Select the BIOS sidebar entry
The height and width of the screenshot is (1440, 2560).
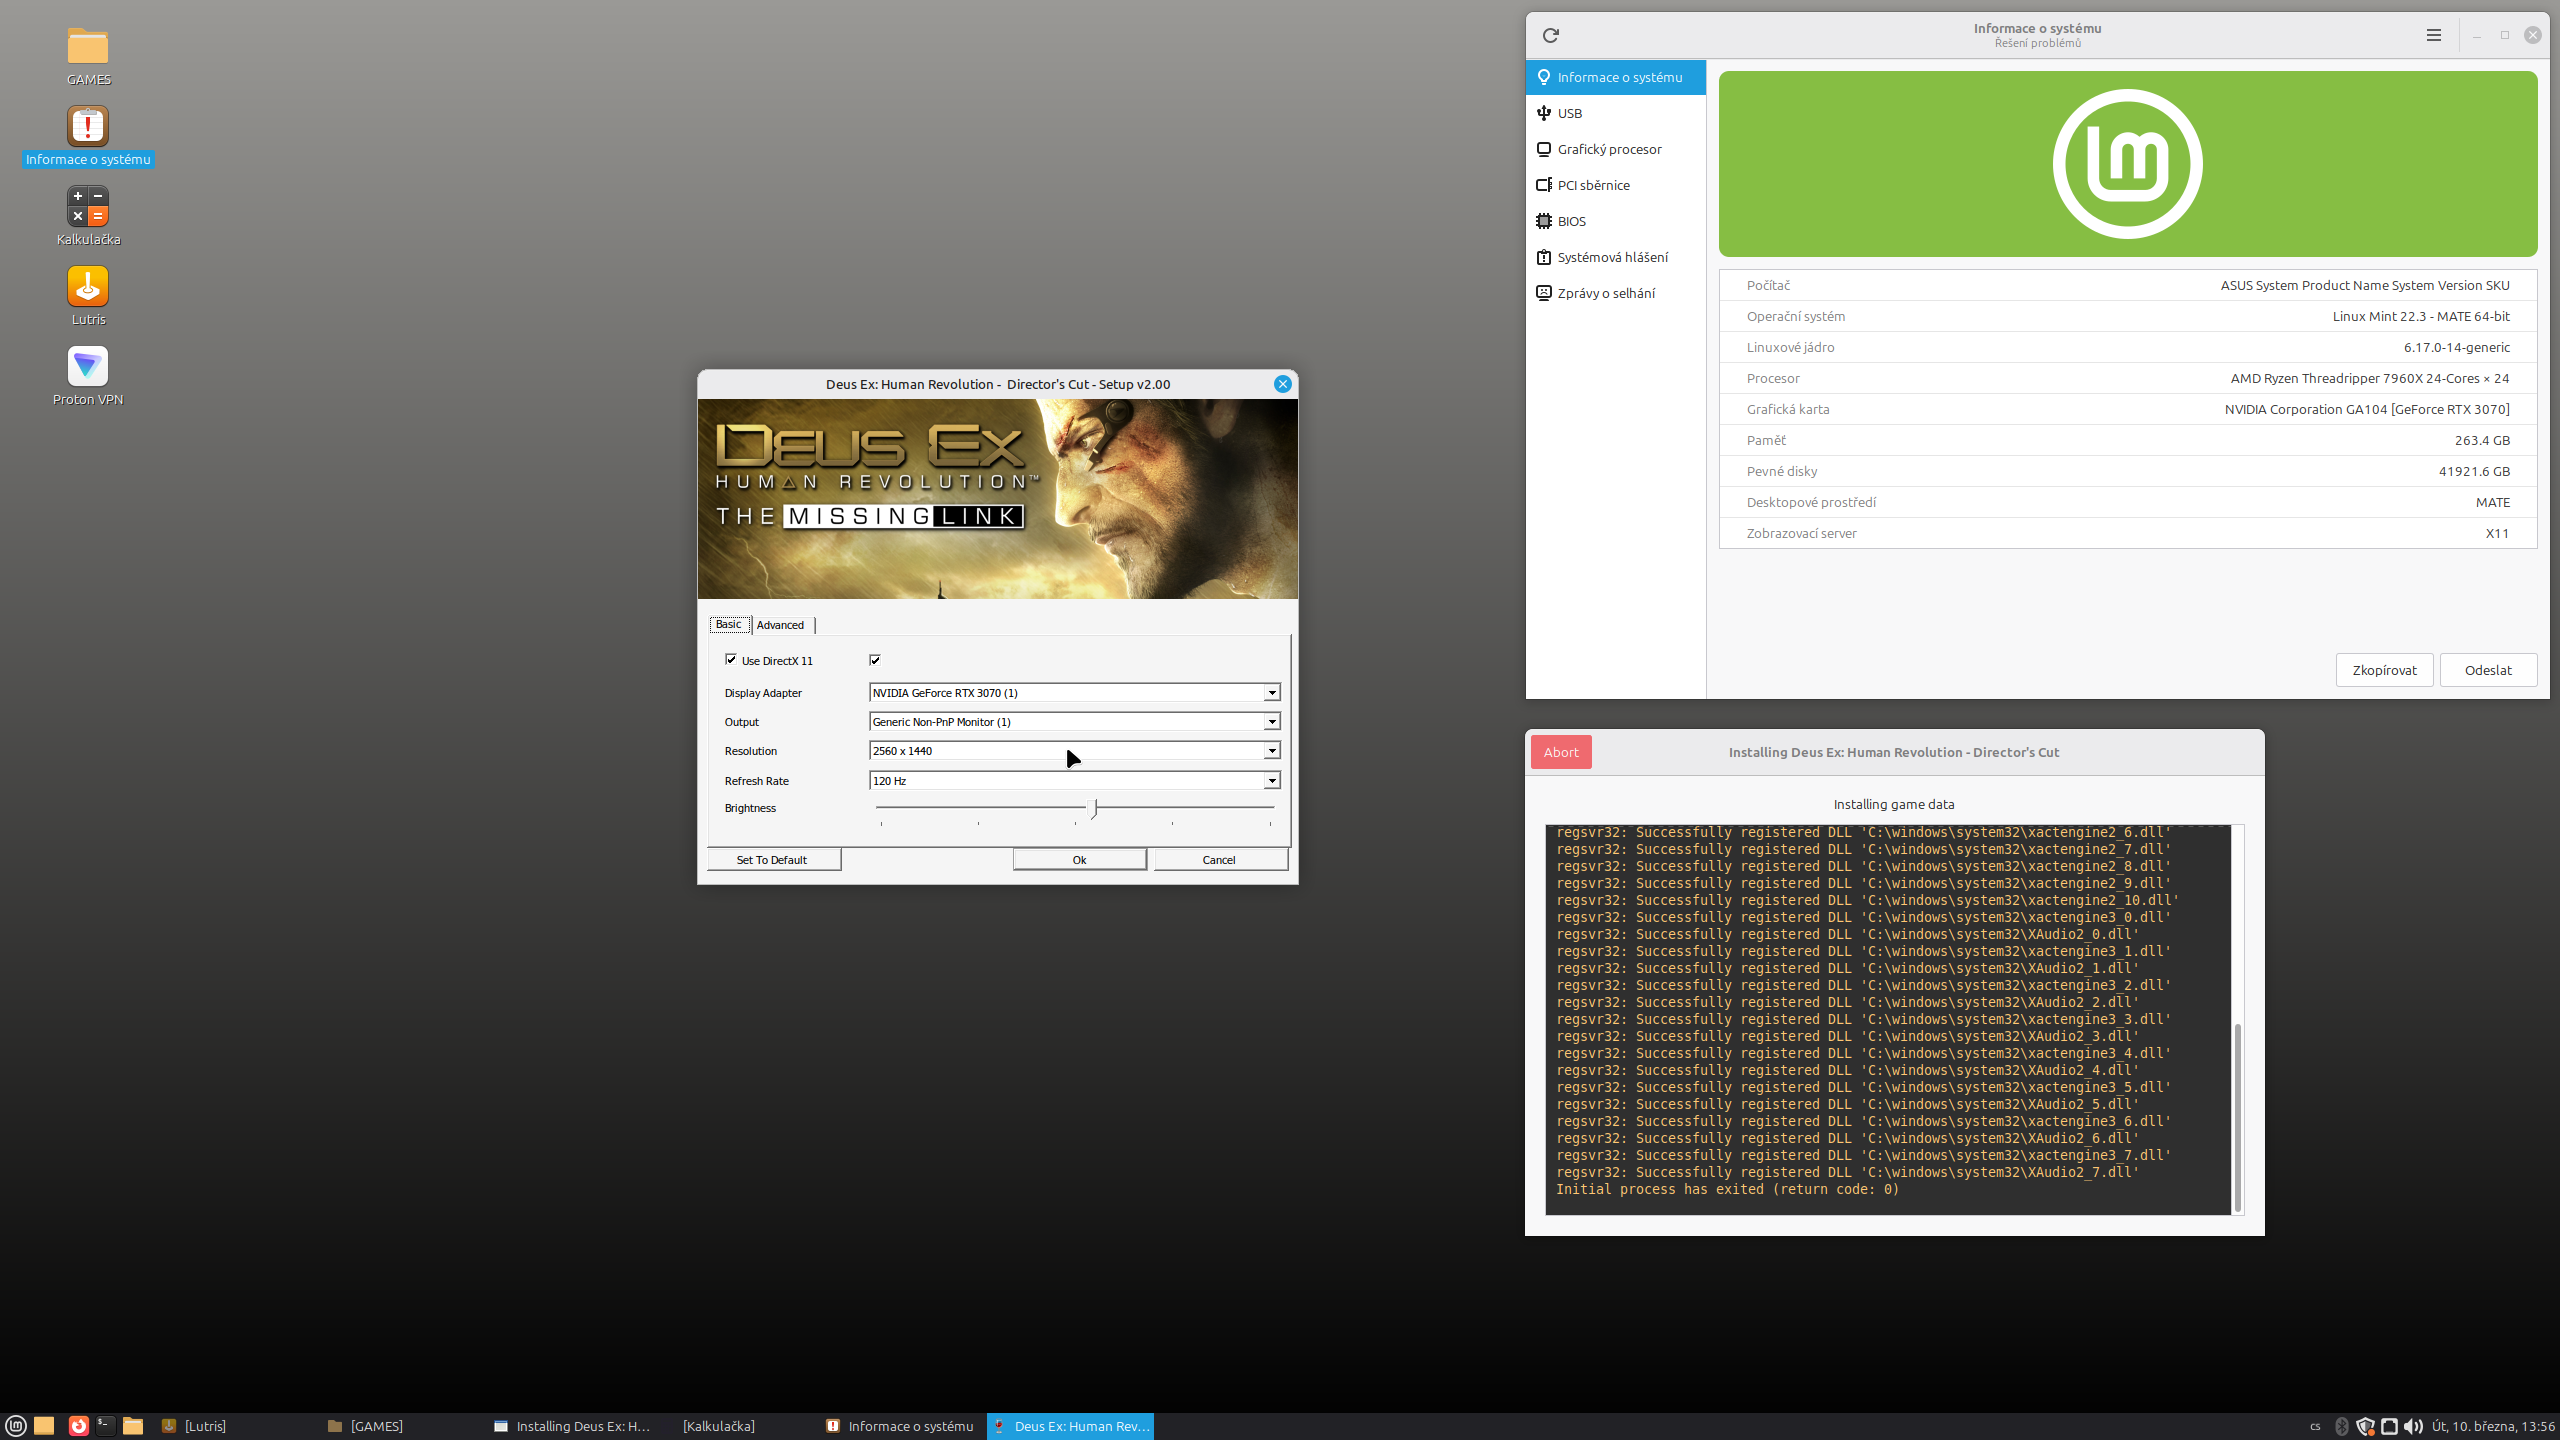[1571, 221]
